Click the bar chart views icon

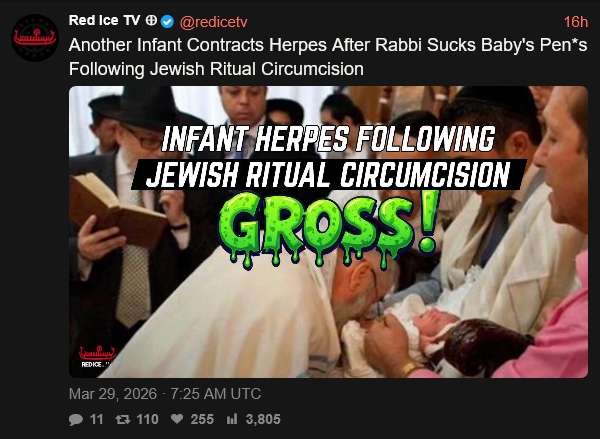(232, 419)
